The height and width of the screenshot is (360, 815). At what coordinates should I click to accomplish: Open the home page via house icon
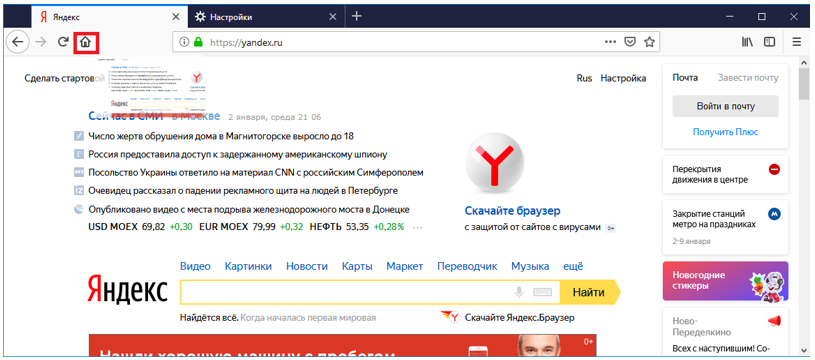pyautogui.click(x=86, y=43)
